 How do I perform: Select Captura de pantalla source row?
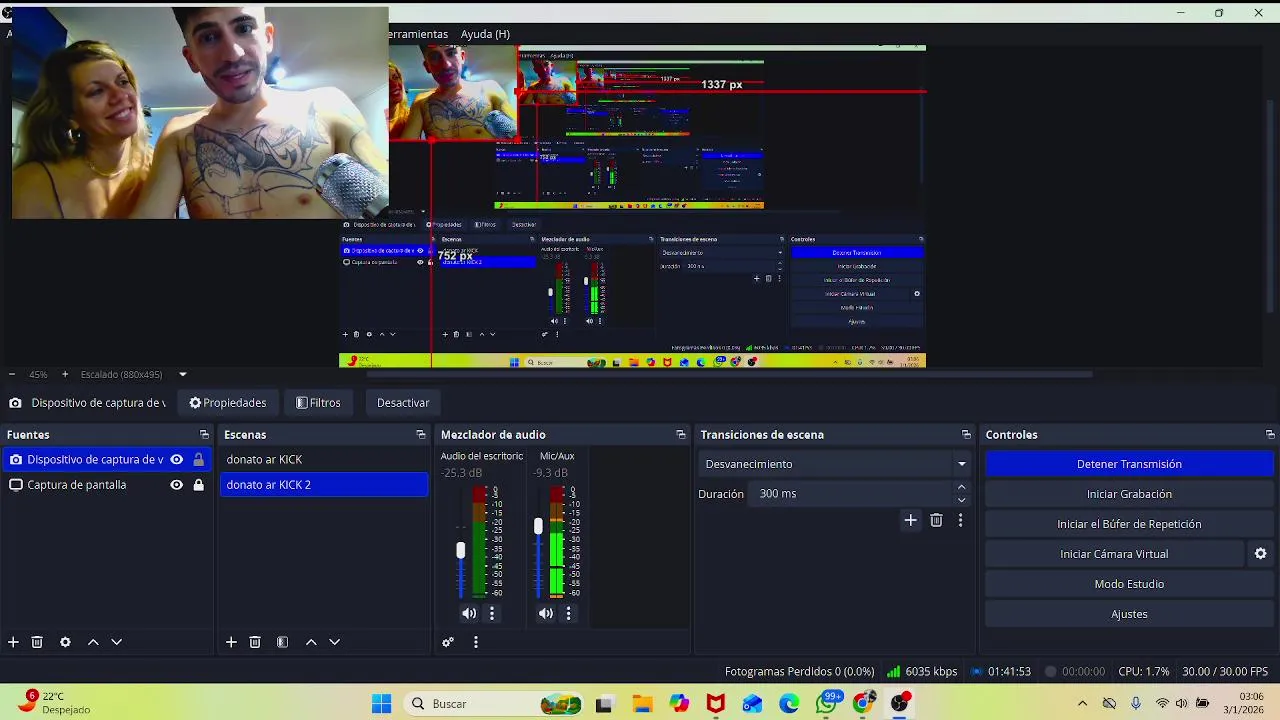point(107,485)
